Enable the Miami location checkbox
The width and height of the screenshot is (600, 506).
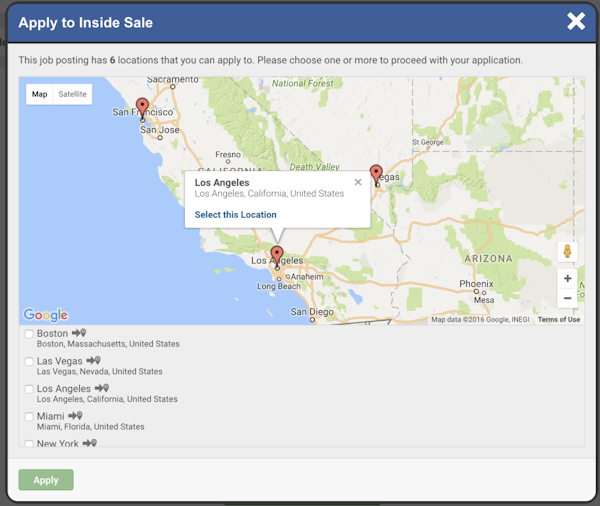point(30,417)
